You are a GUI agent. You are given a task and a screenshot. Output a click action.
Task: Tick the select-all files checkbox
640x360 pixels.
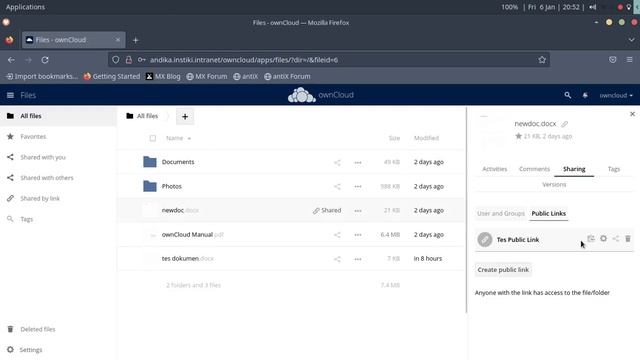(x=153, y=138)
